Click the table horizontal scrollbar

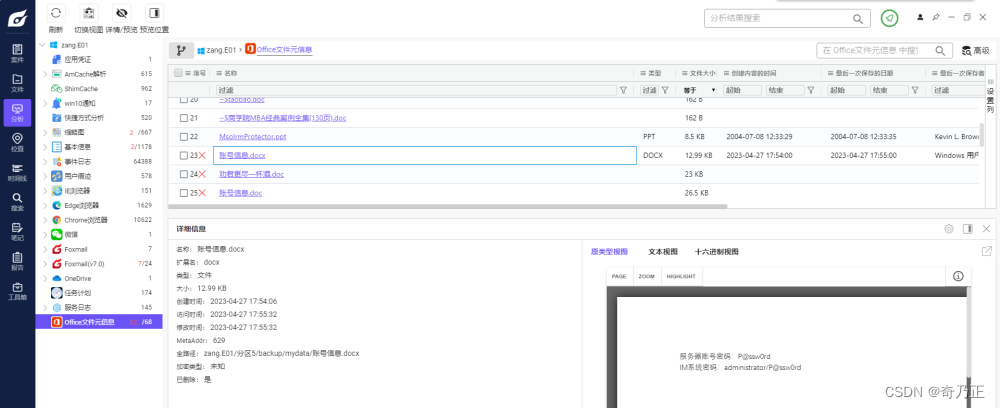(448, 207)
